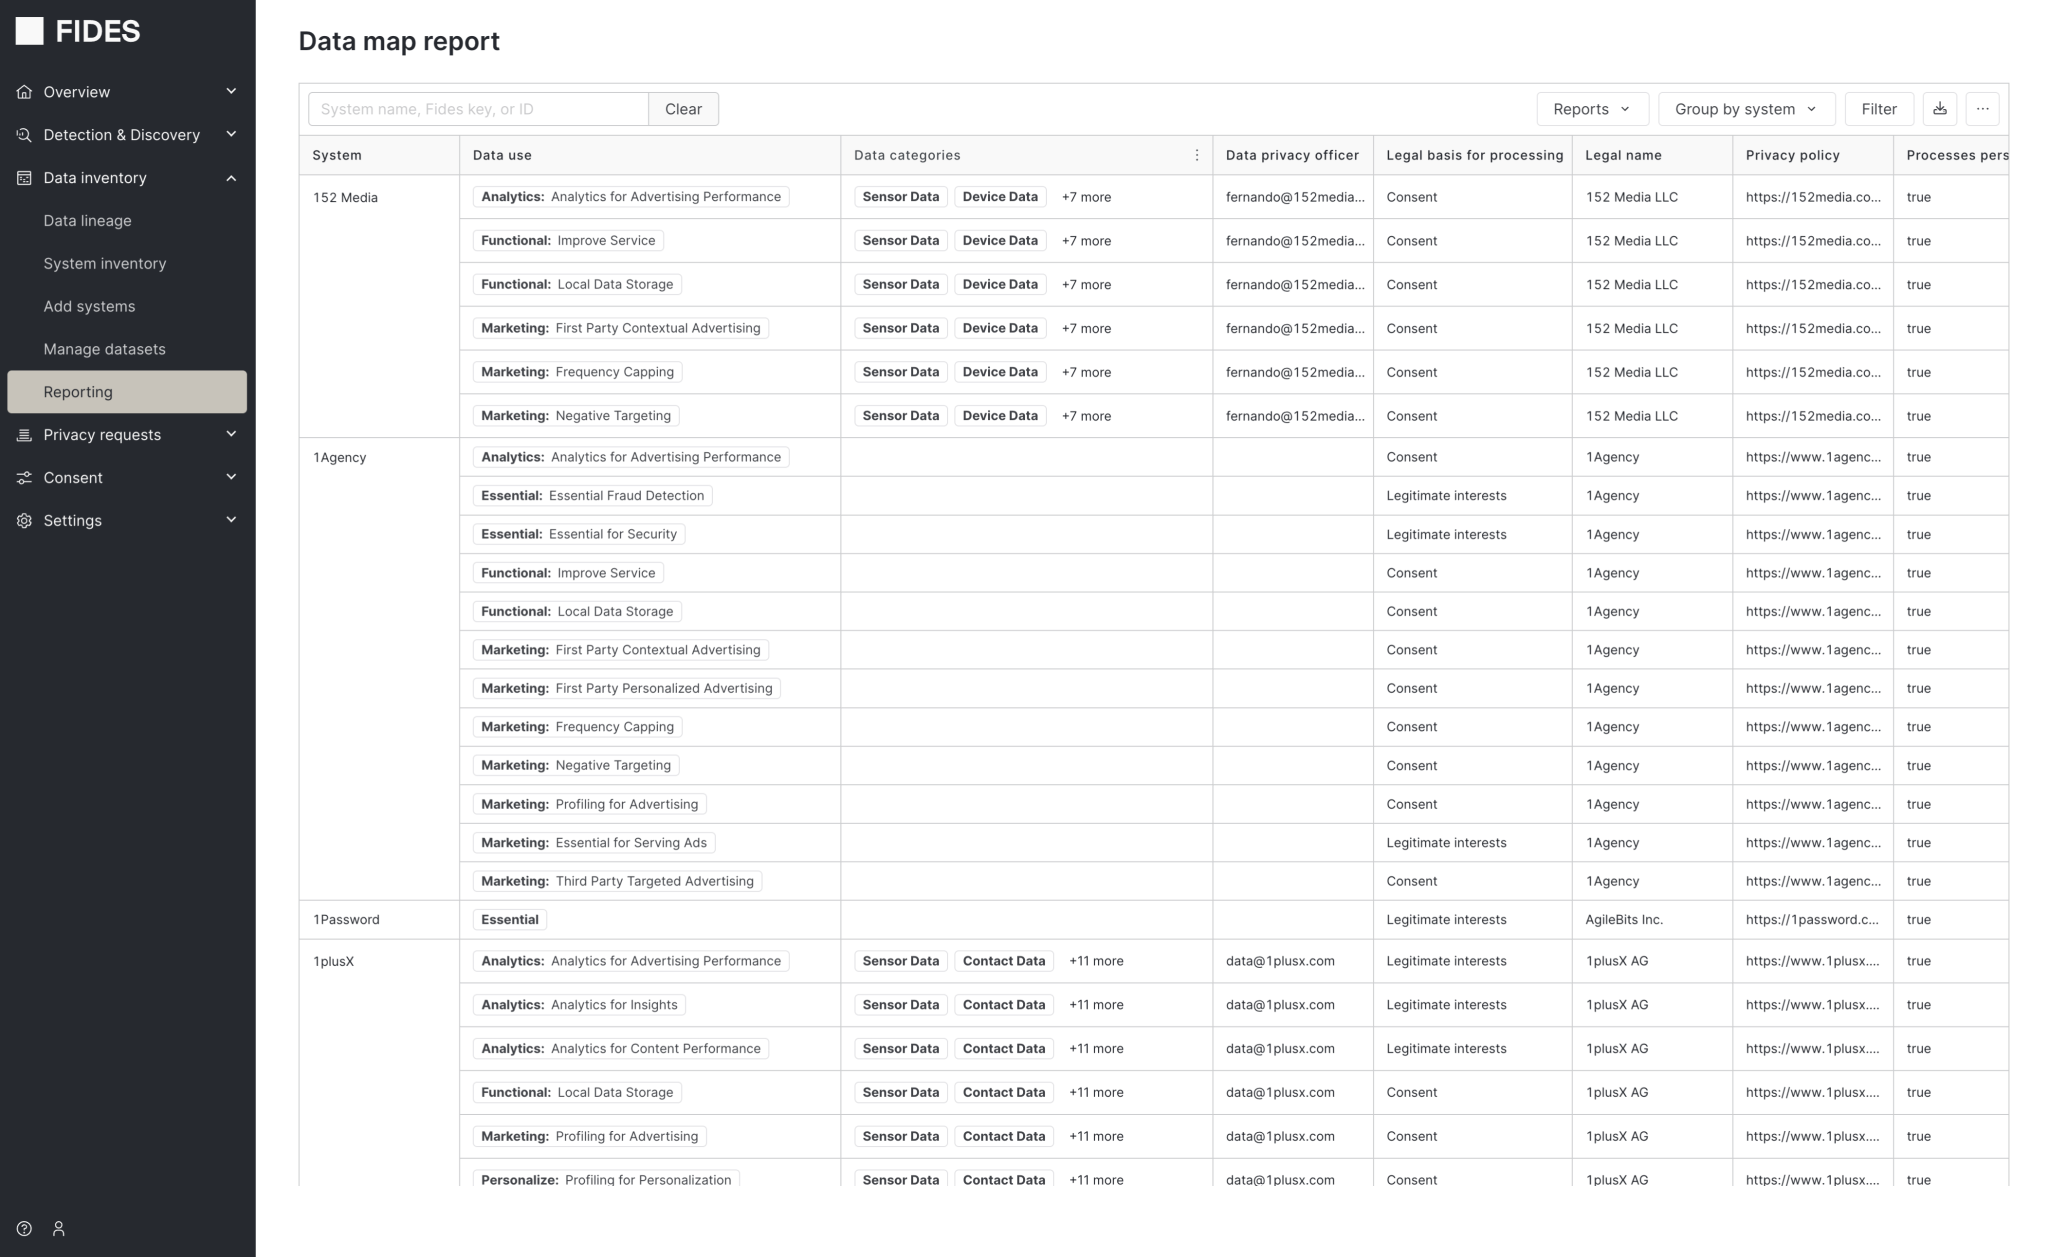Open the Reports dropdown
The image size is (2048, 1257).
click(x=1591, y=109)
